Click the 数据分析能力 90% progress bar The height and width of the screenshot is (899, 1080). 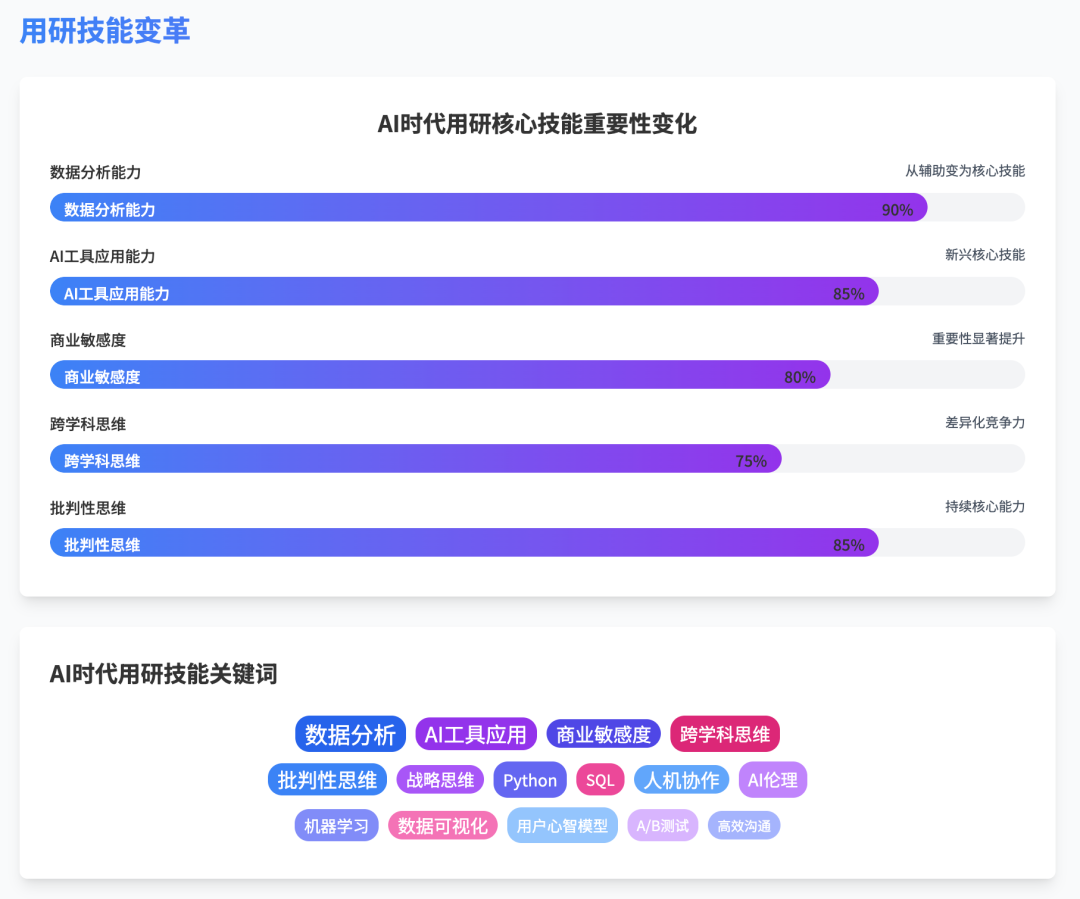[x=489, y=208]
